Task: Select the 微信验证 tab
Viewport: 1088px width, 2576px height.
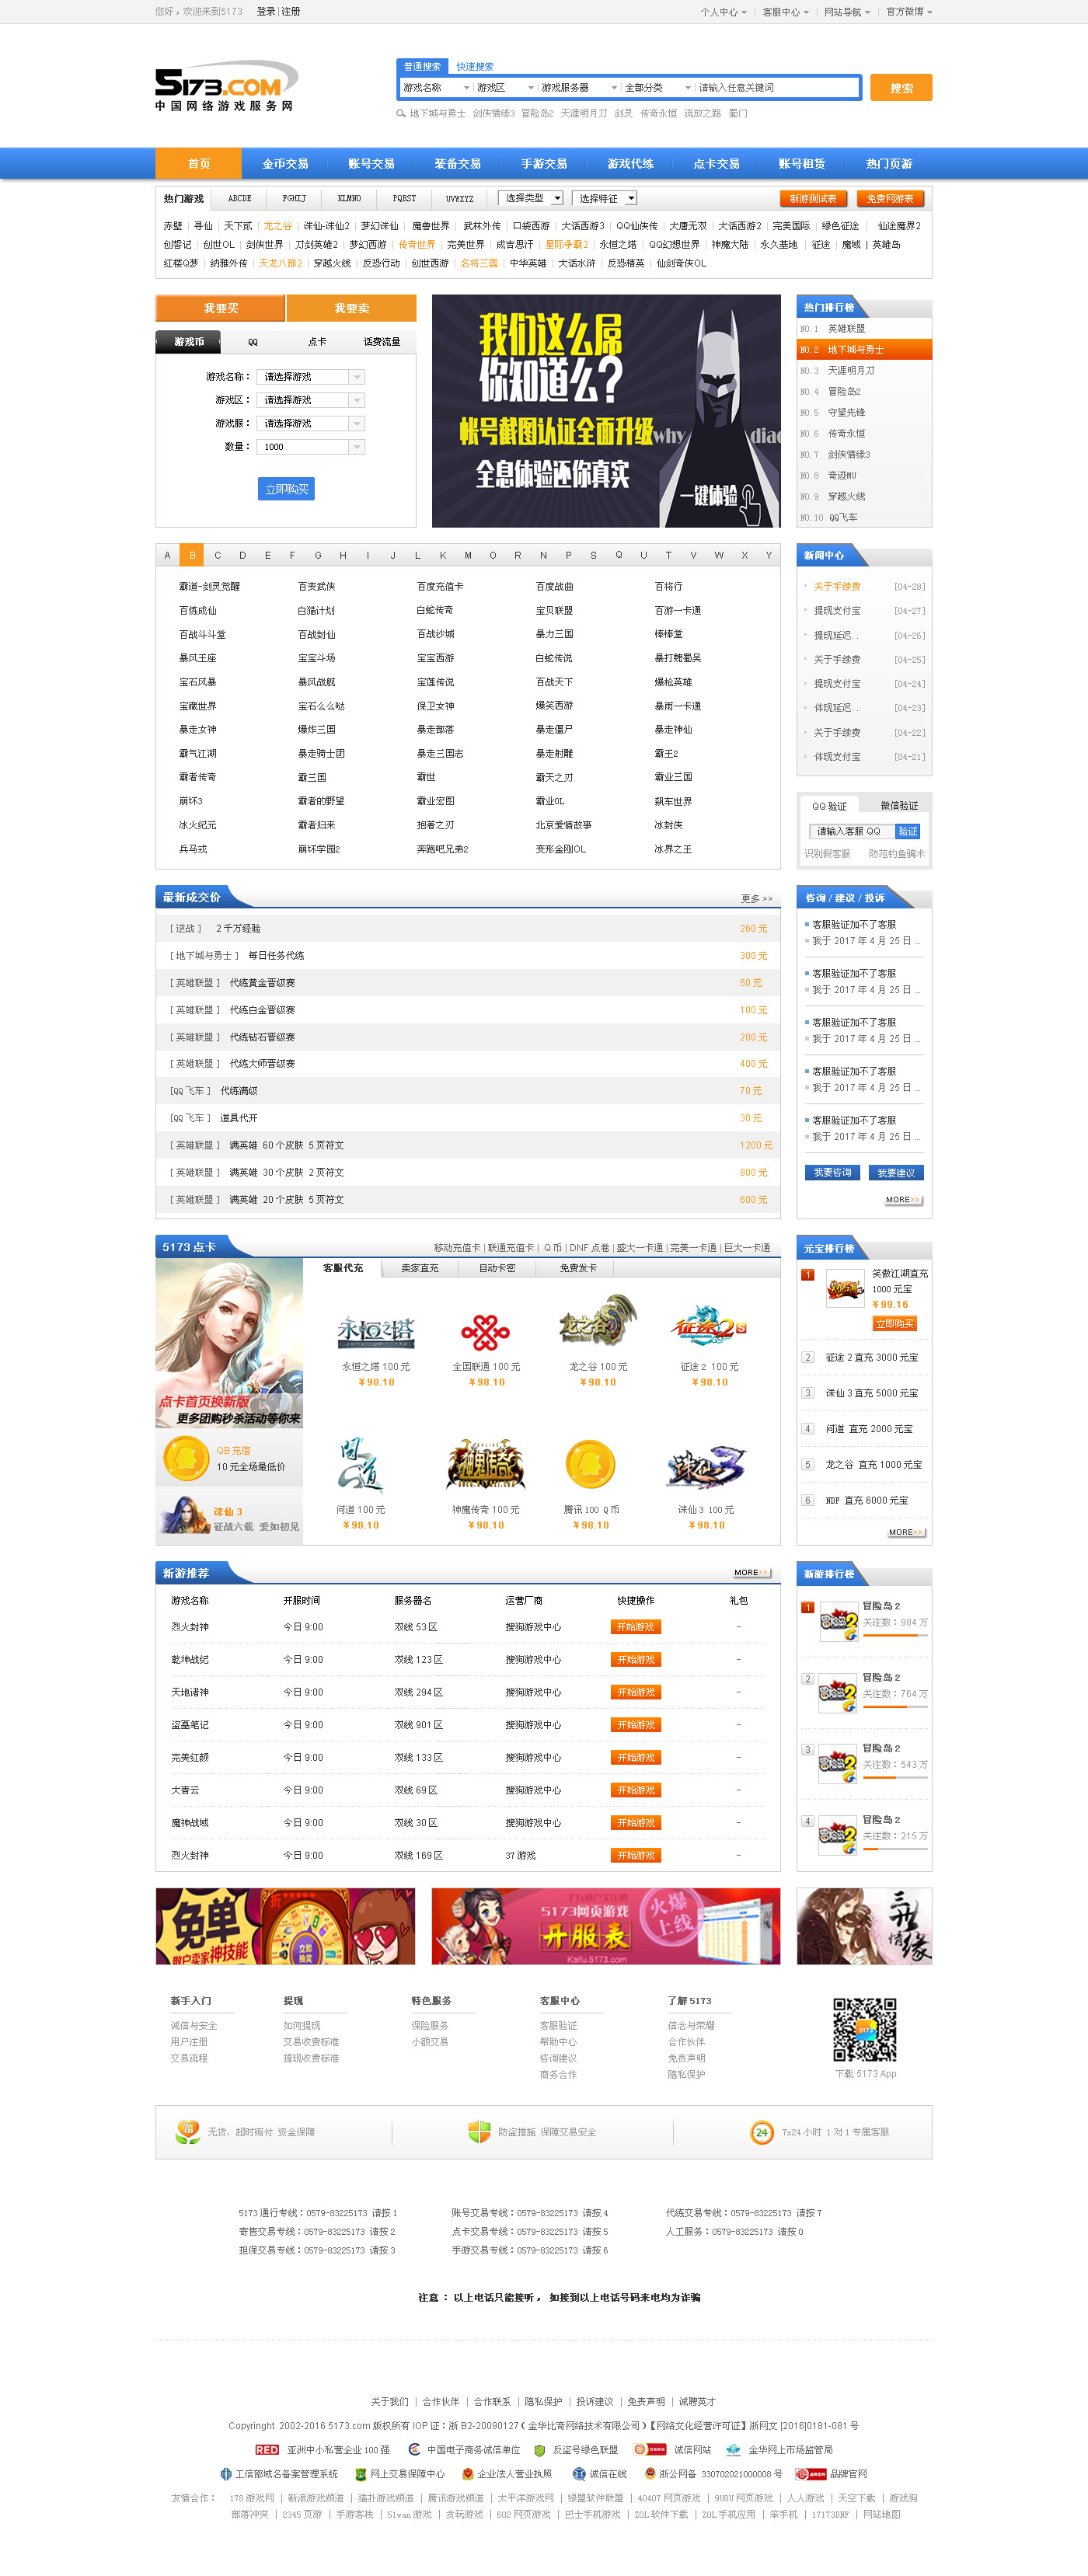Action: click(x=899, y=805)
